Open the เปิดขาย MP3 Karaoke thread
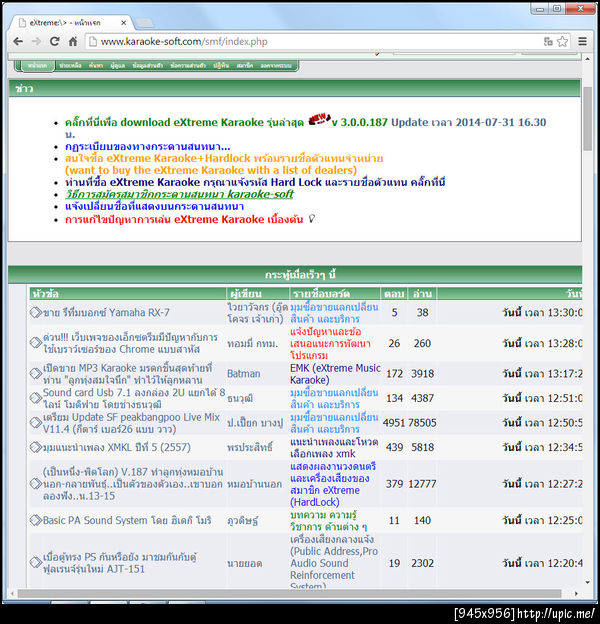The width and height of the screenshot is (600, 624). click(x=127, y=373)
